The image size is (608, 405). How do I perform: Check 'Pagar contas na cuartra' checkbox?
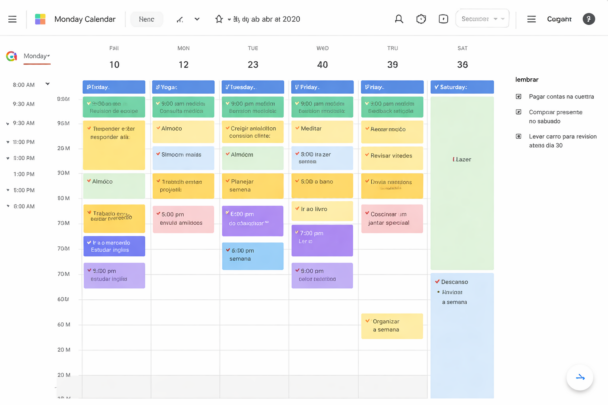[x=519, y=97]
